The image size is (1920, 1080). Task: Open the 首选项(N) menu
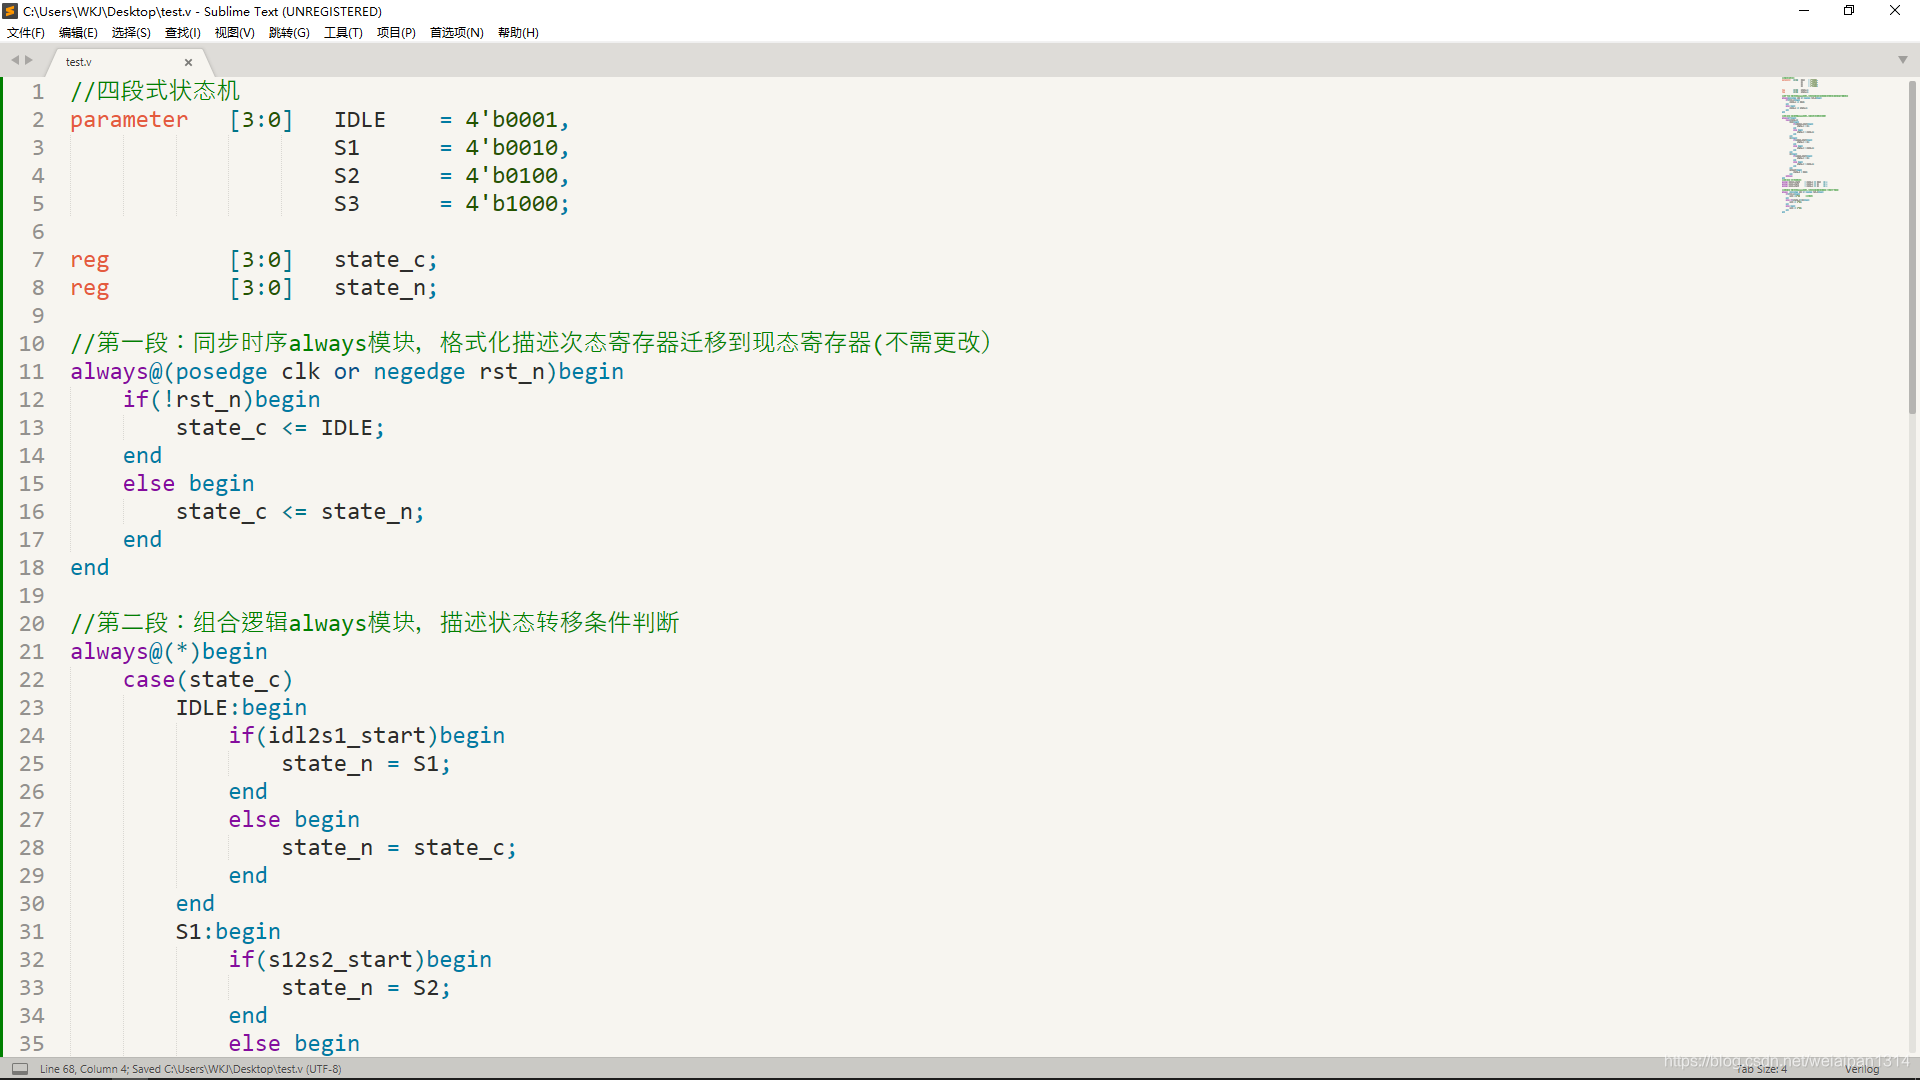pyautogui.click(x=456, y=33)
